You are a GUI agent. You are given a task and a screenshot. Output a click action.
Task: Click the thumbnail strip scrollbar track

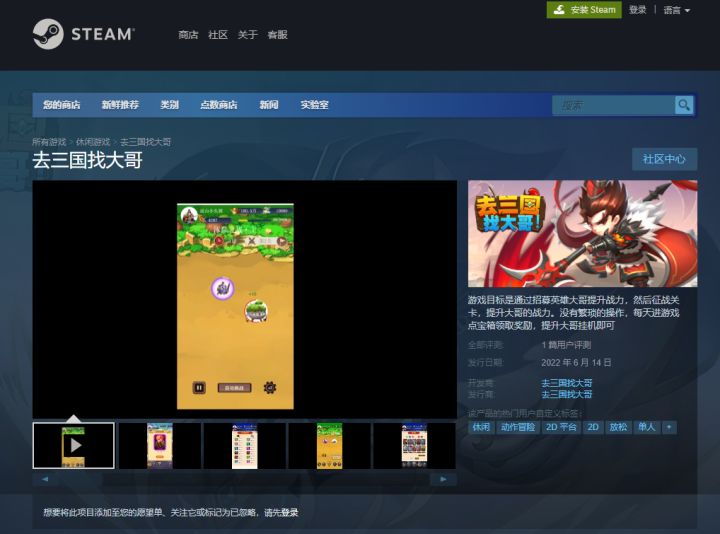point(244,479)
